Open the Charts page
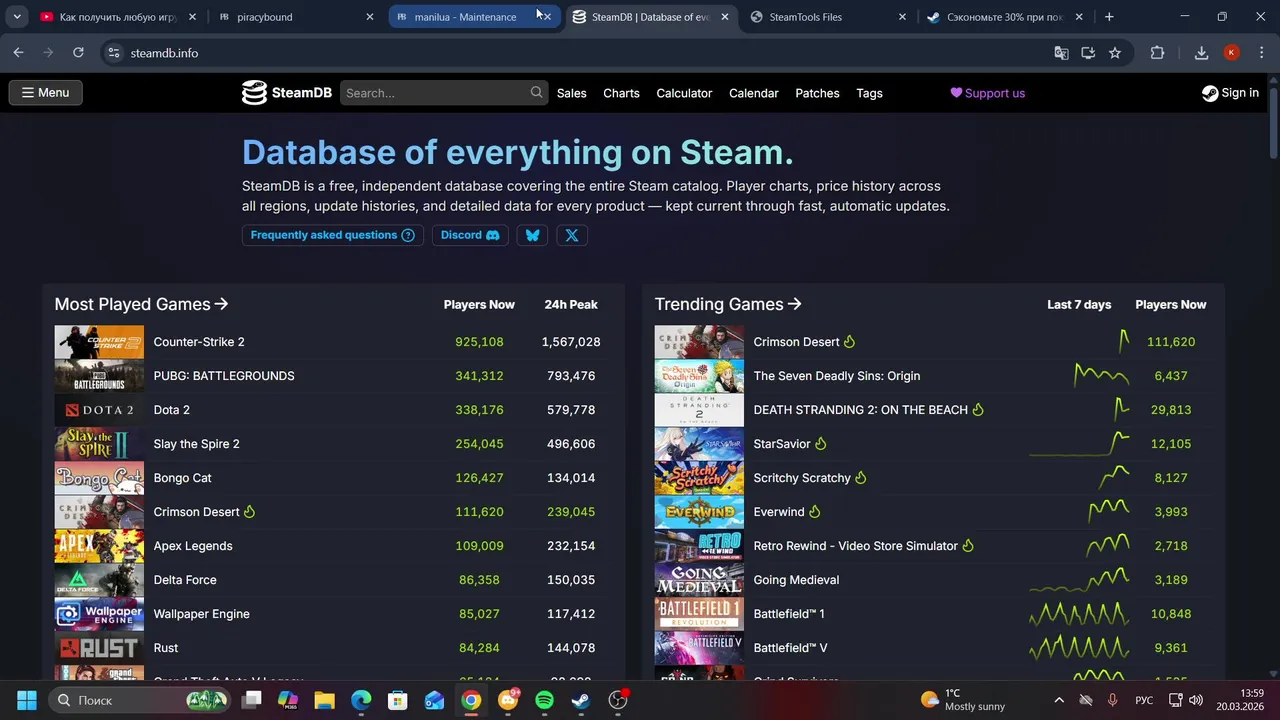Image resolution: width=1280 pixels, height=720 pixels. click(x=621, y=93)
